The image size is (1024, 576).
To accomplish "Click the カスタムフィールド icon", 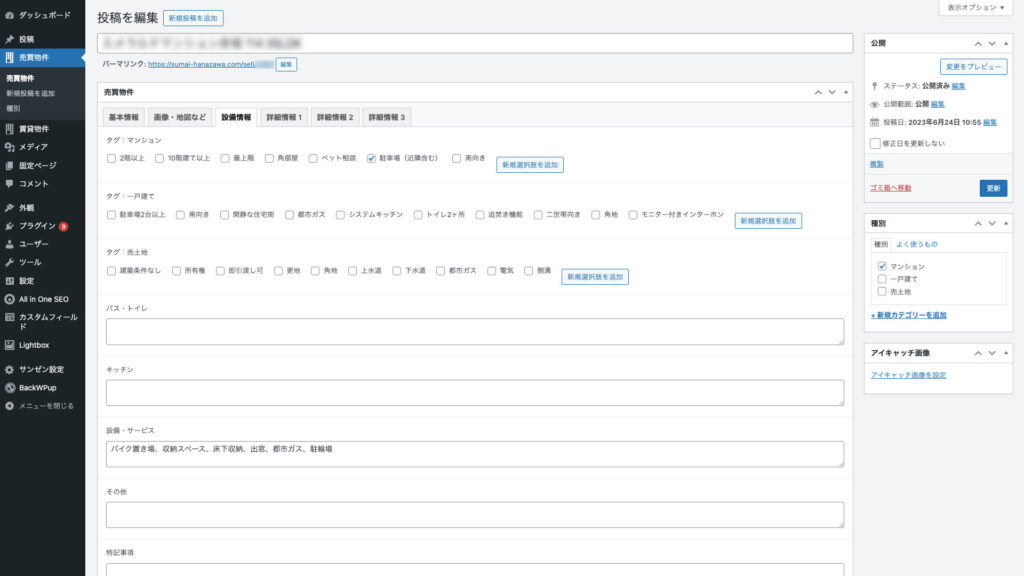I will [9, 317].
